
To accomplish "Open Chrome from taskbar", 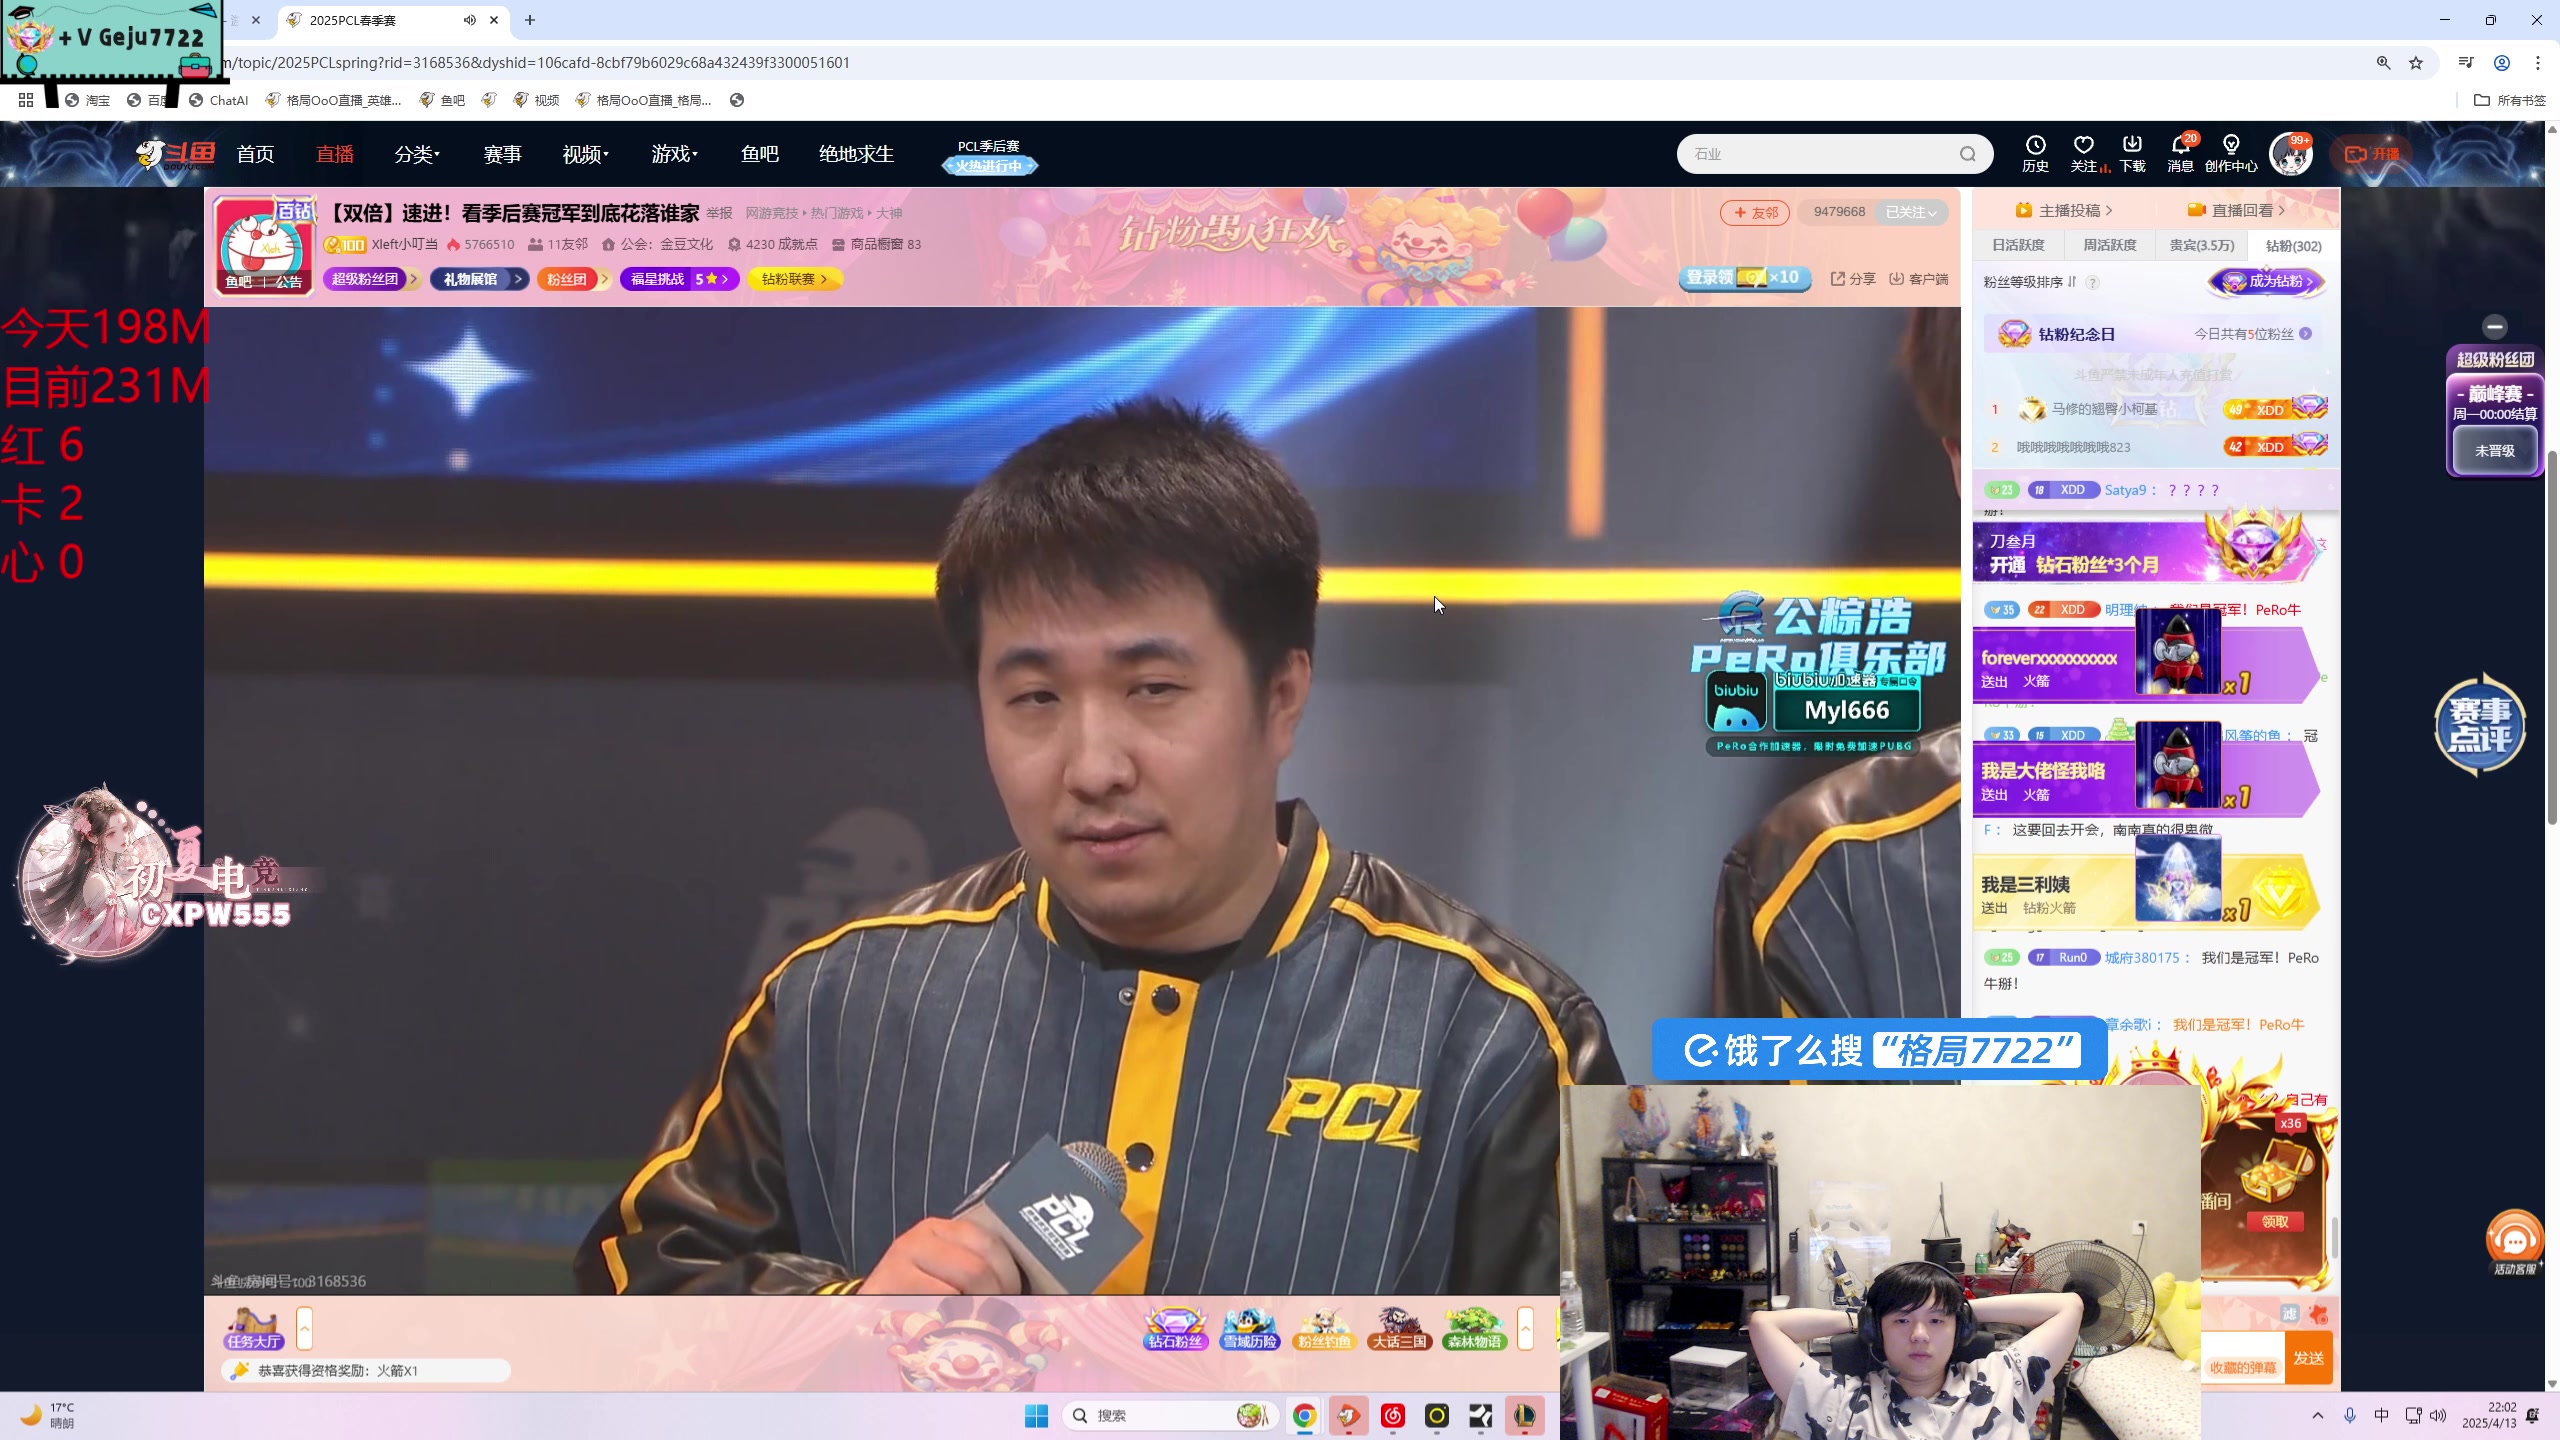I will 1304,1415.
